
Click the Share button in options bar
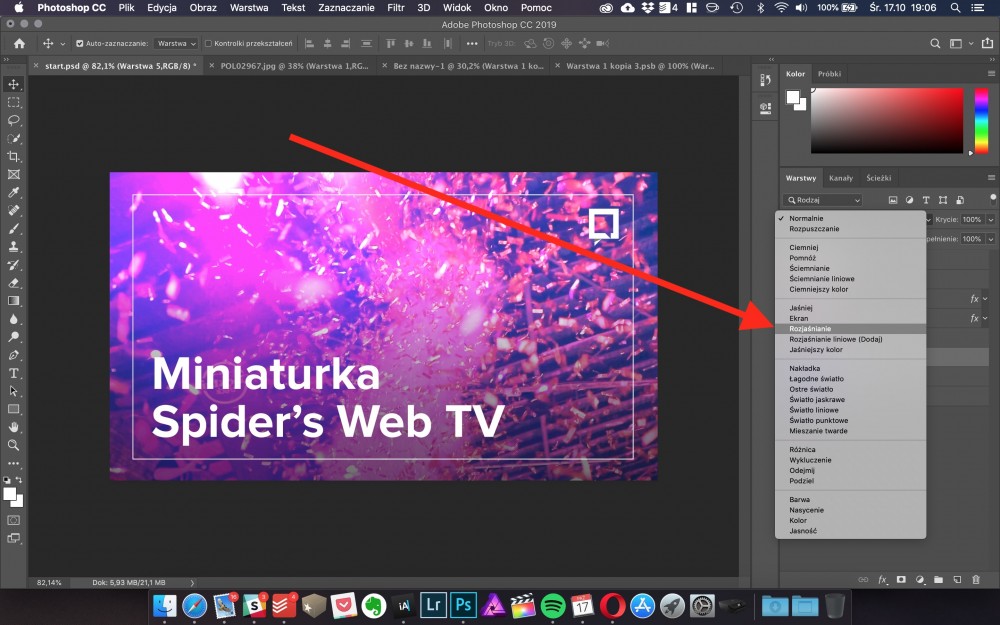click(987, 43)
